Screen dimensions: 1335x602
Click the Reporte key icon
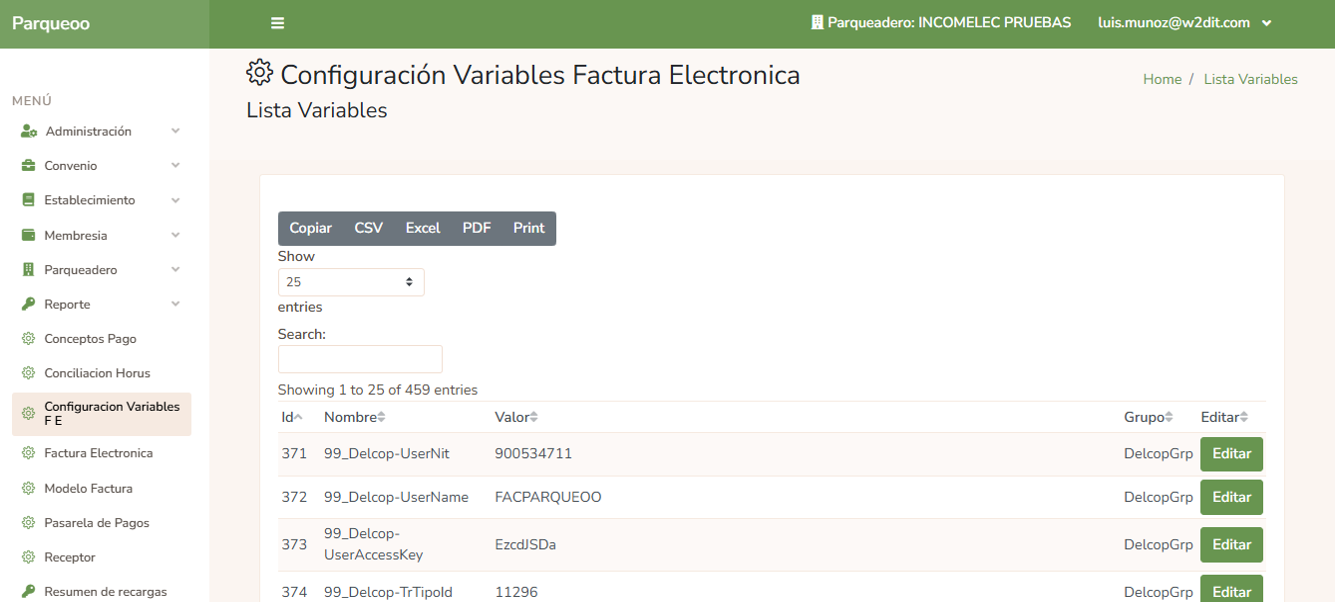28,304
